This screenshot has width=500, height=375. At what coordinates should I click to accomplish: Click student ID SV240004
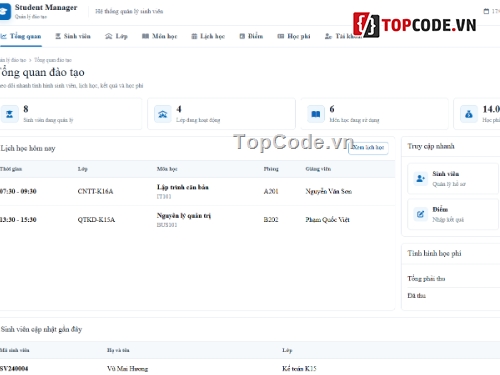point(14,369)
